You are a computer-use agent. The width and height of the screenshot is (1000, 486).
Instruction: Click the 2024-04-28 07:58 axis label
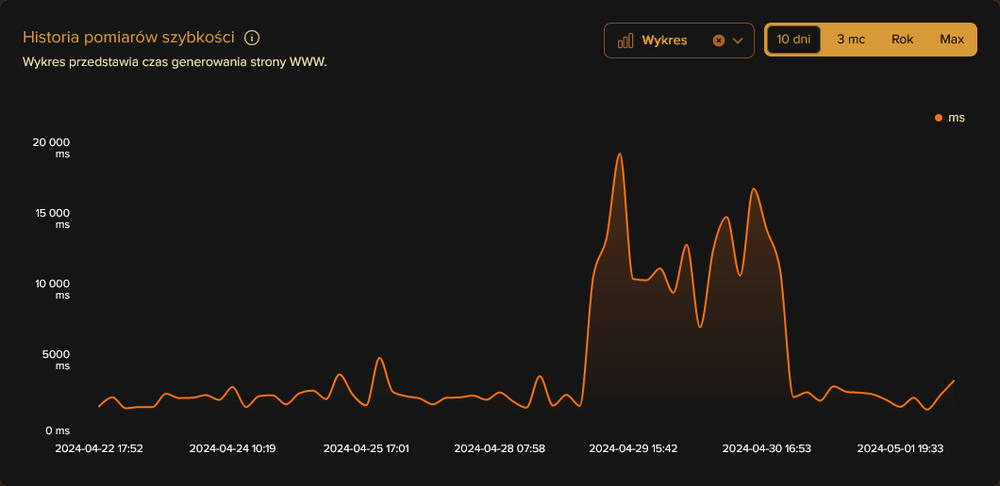click(x=499, y=449)
